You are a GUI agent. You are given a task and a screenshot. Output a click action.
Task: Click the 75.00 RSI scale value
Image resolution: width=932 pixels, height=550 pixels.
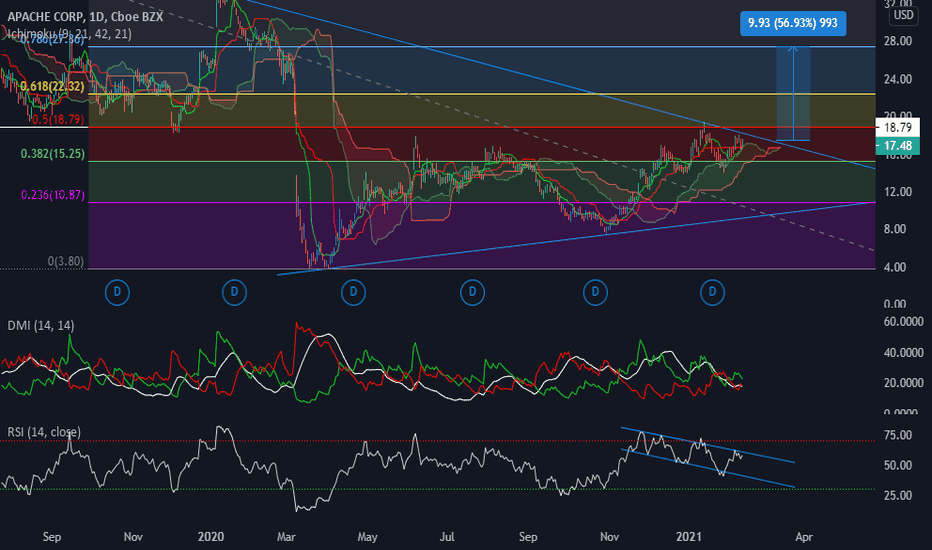coord(898,435)
